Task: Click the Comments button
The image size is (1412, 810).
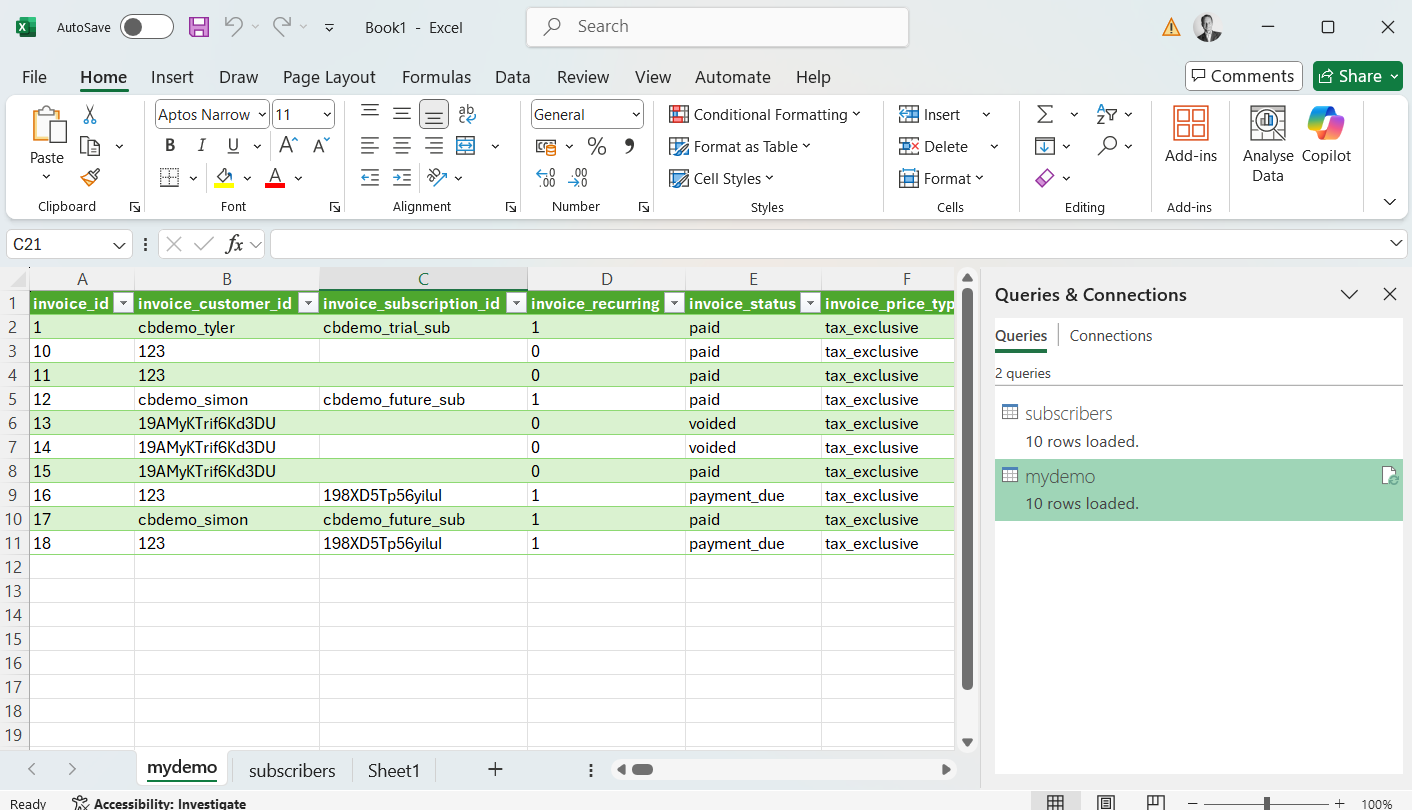Action: (1243, 76)
